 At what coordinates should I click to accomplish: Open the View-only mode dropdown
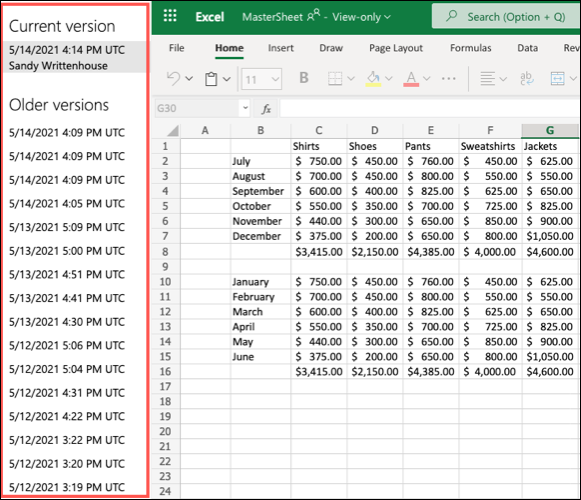coord(361,17)
